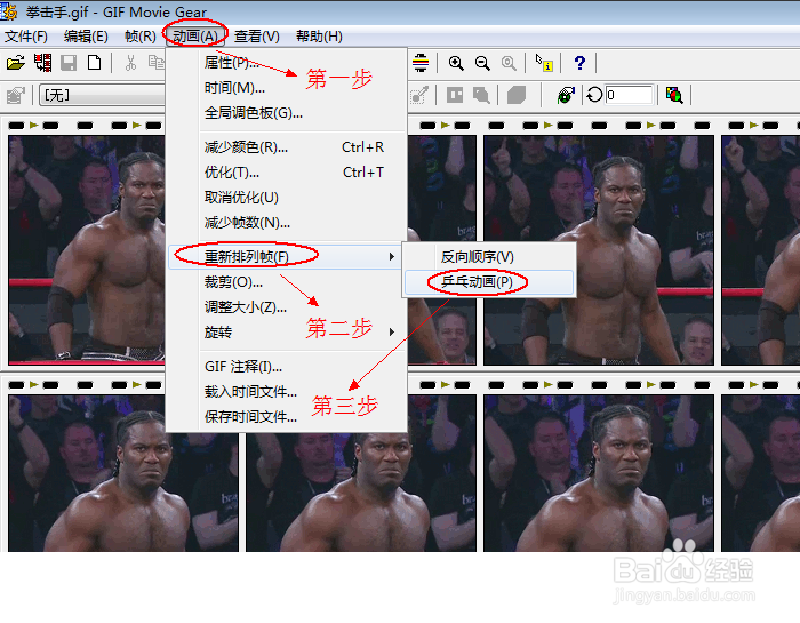The width and height of the screenshot is (800, 623).
Task: Click the new blank document icon
Action: click(x=94, y=63)
